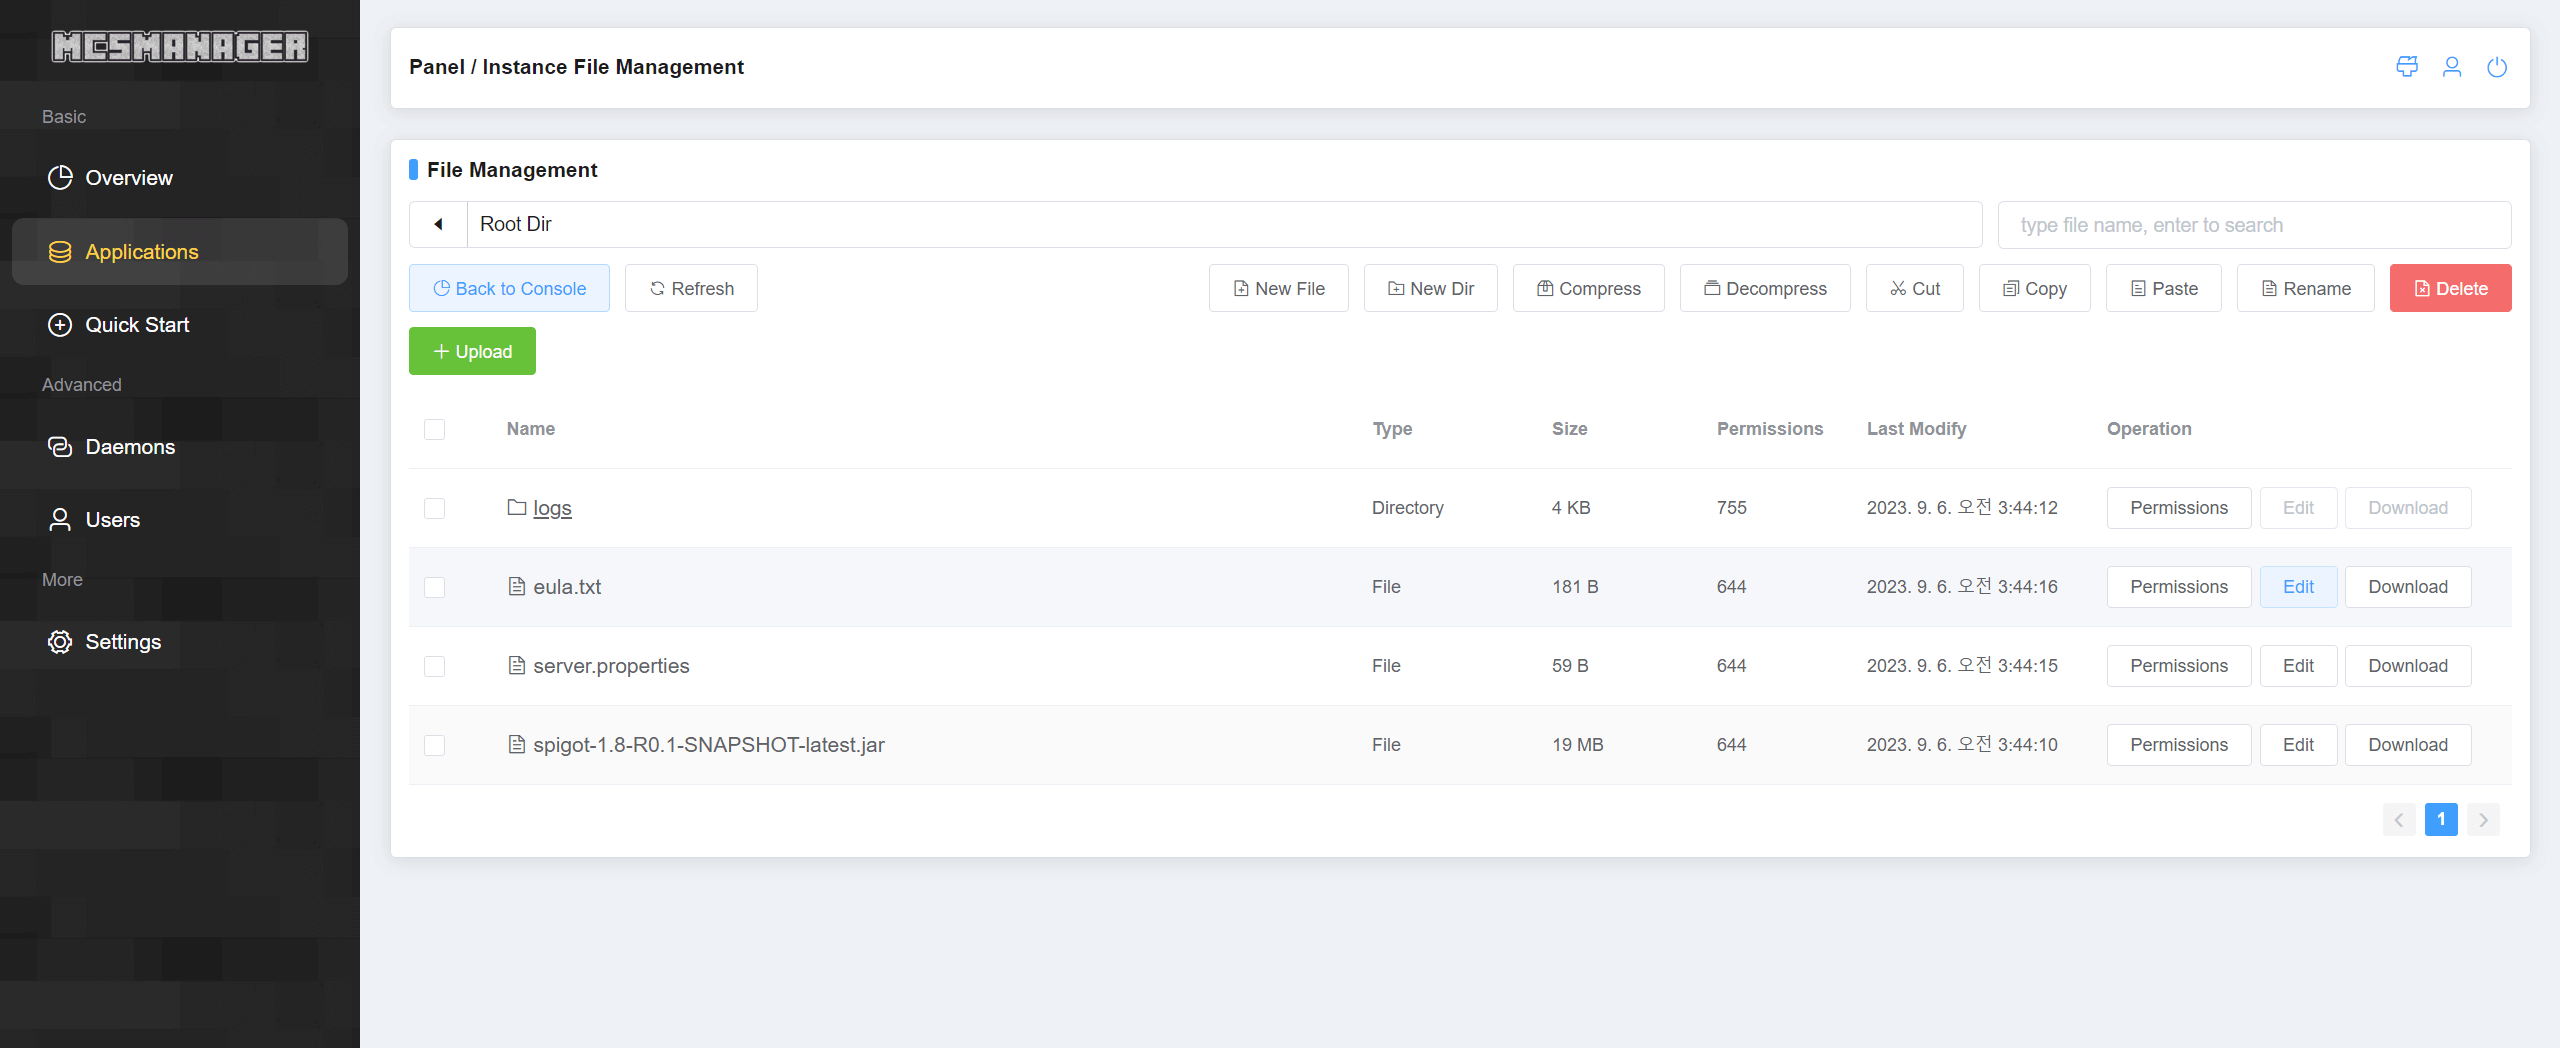Check the logs row checkbox
The image size is (2560, 1048).
[x=434, y=508]
